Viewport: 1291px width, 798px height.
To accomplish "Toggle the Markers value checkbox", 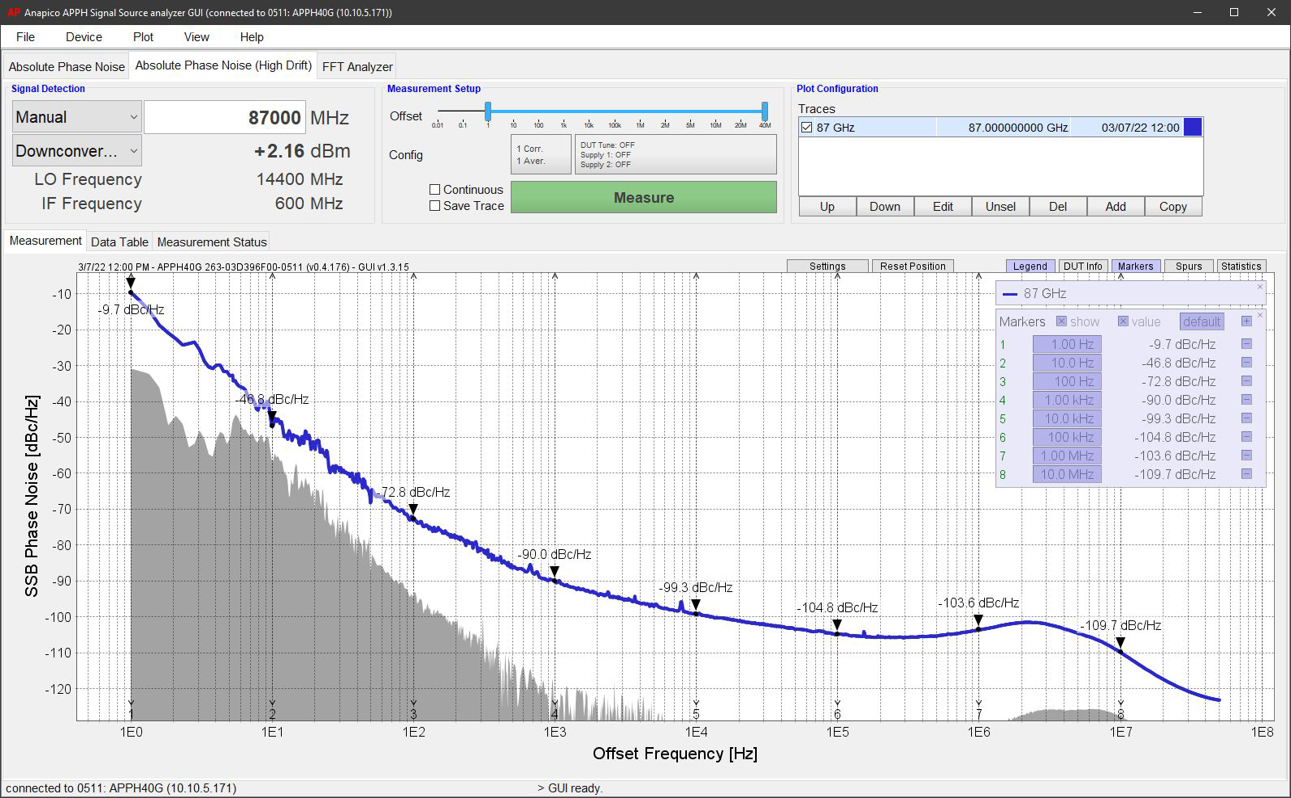I will point(1123,321).
